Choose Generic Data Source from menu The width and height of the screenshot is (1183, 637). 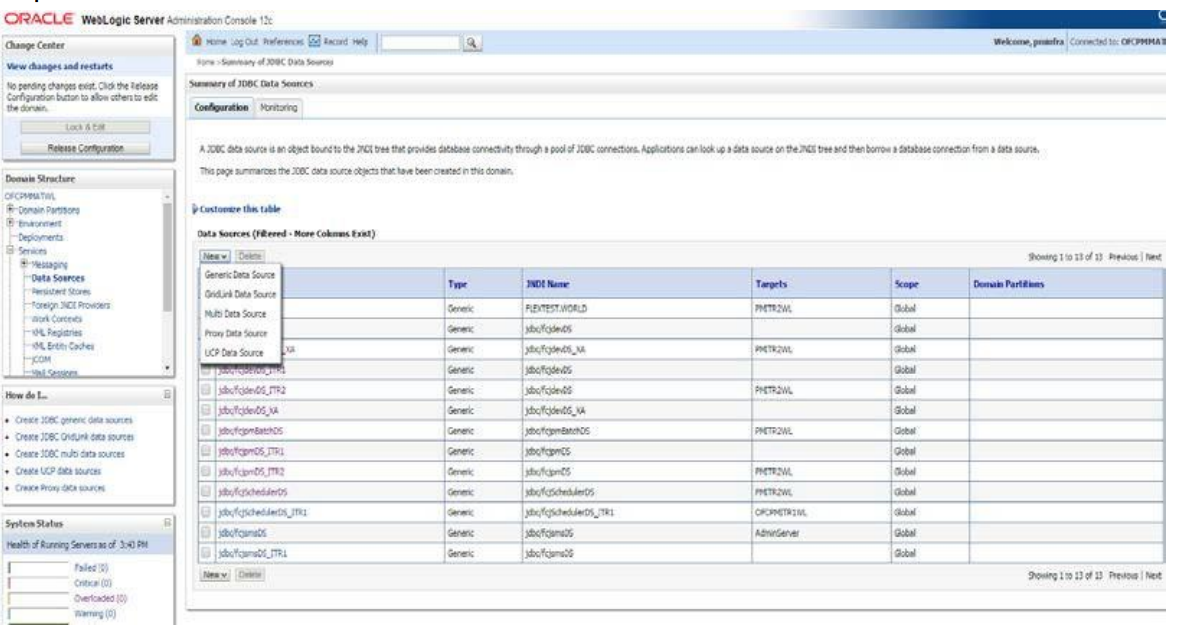pyautogui.click(x=240, y=275)
